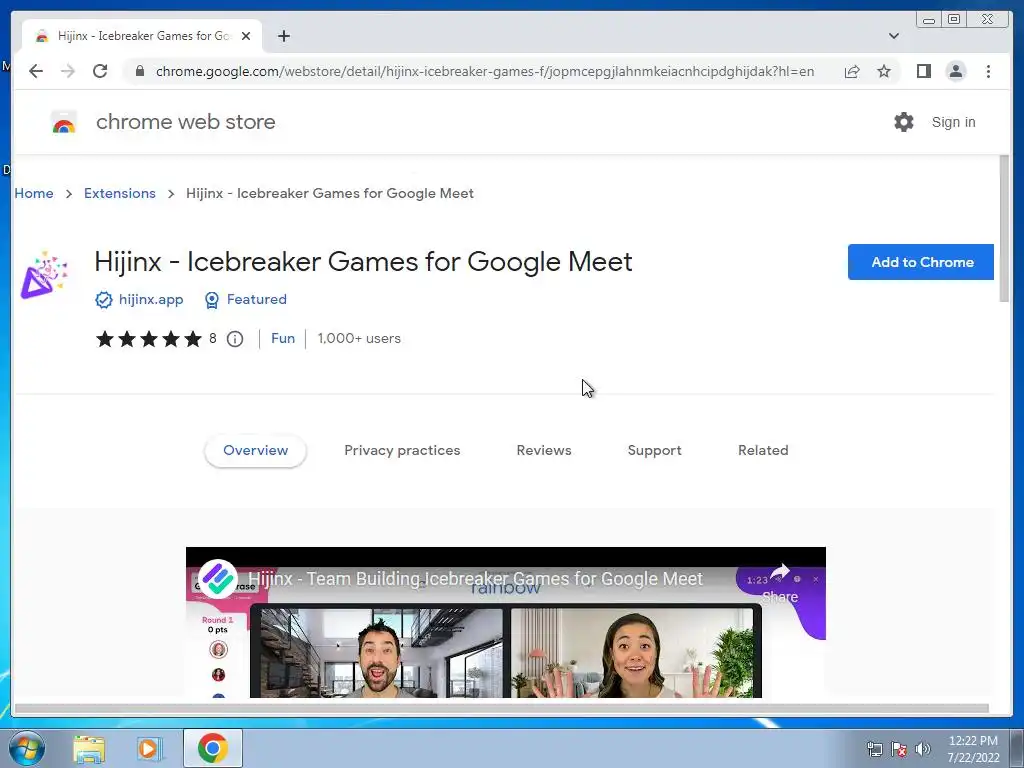Visit the hijinx.app publisher link
1024x768 pixels.
tap(151, 299)
